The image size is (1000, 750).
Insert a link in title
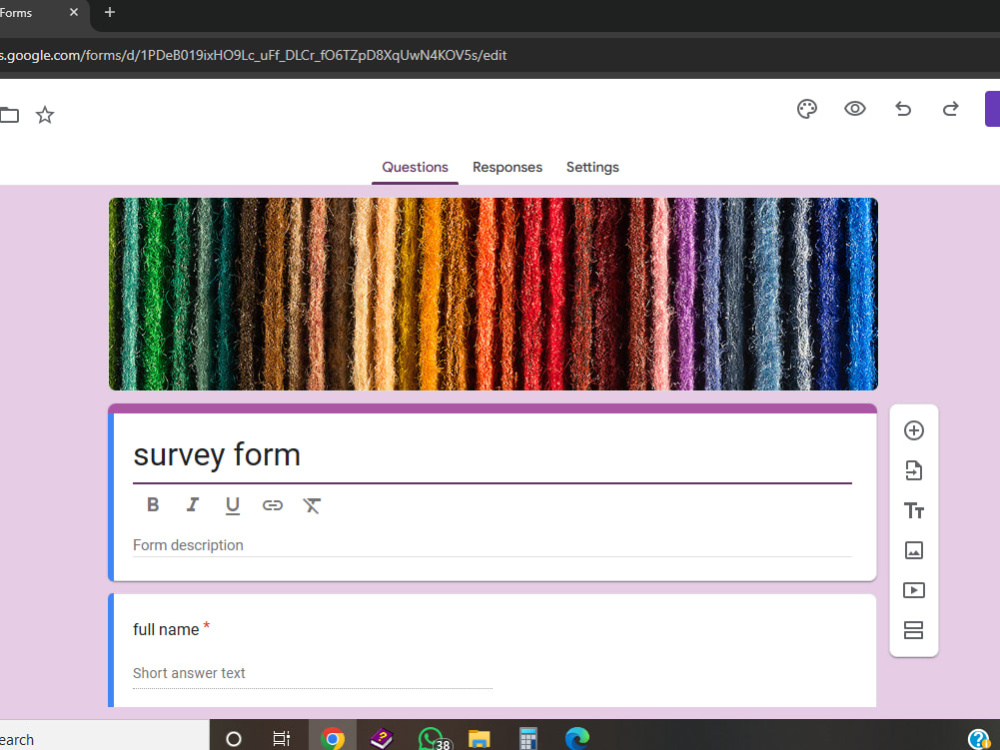coord(272,506)
